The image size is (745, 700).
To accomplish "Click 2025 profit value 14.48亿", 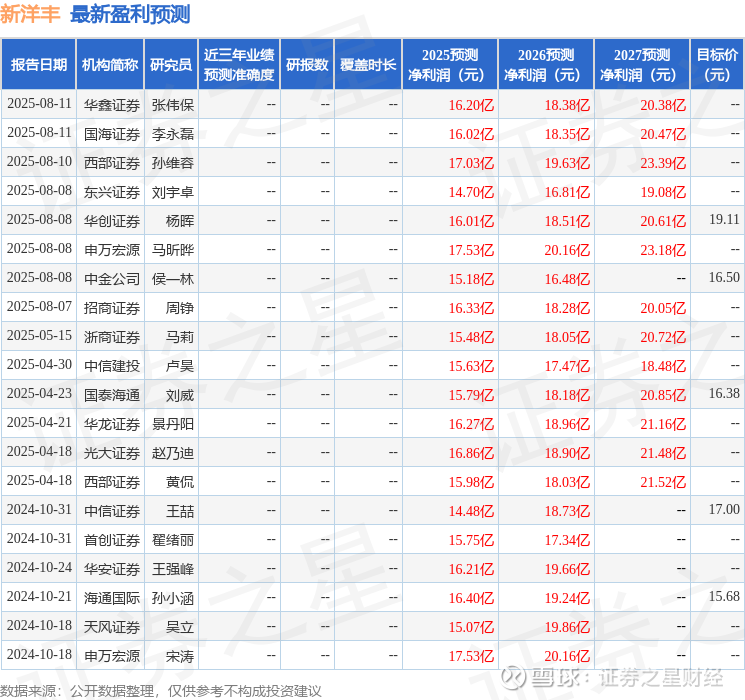I will point(471,511).
